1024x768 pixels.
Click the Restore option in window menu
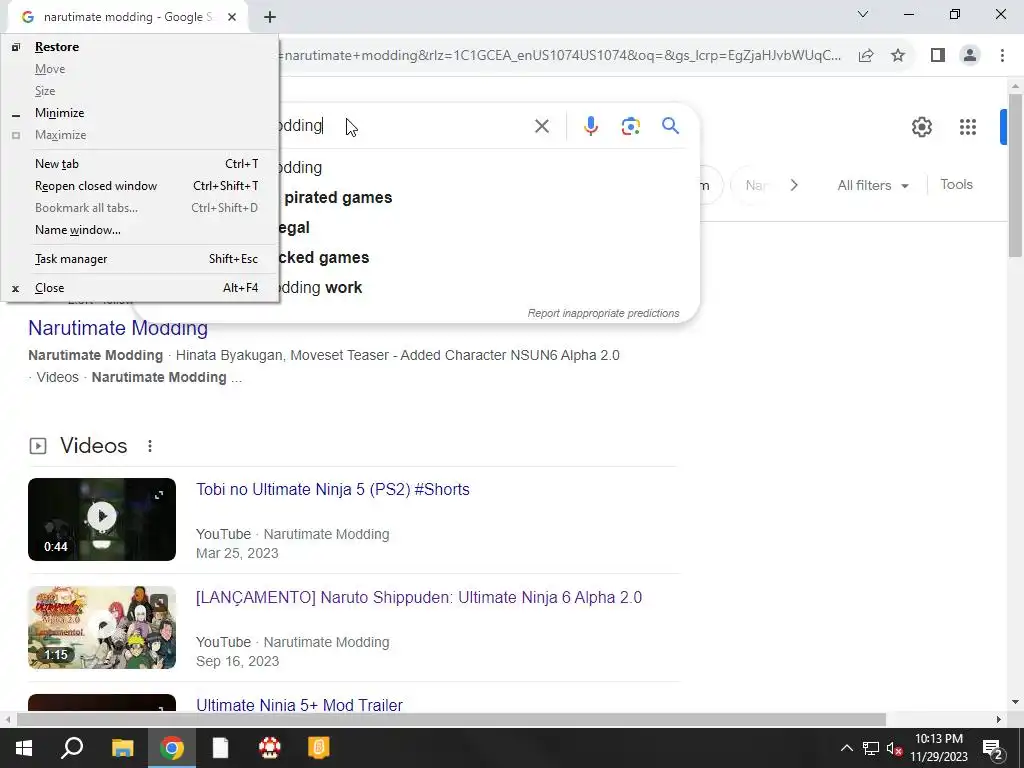click(140, 46)
